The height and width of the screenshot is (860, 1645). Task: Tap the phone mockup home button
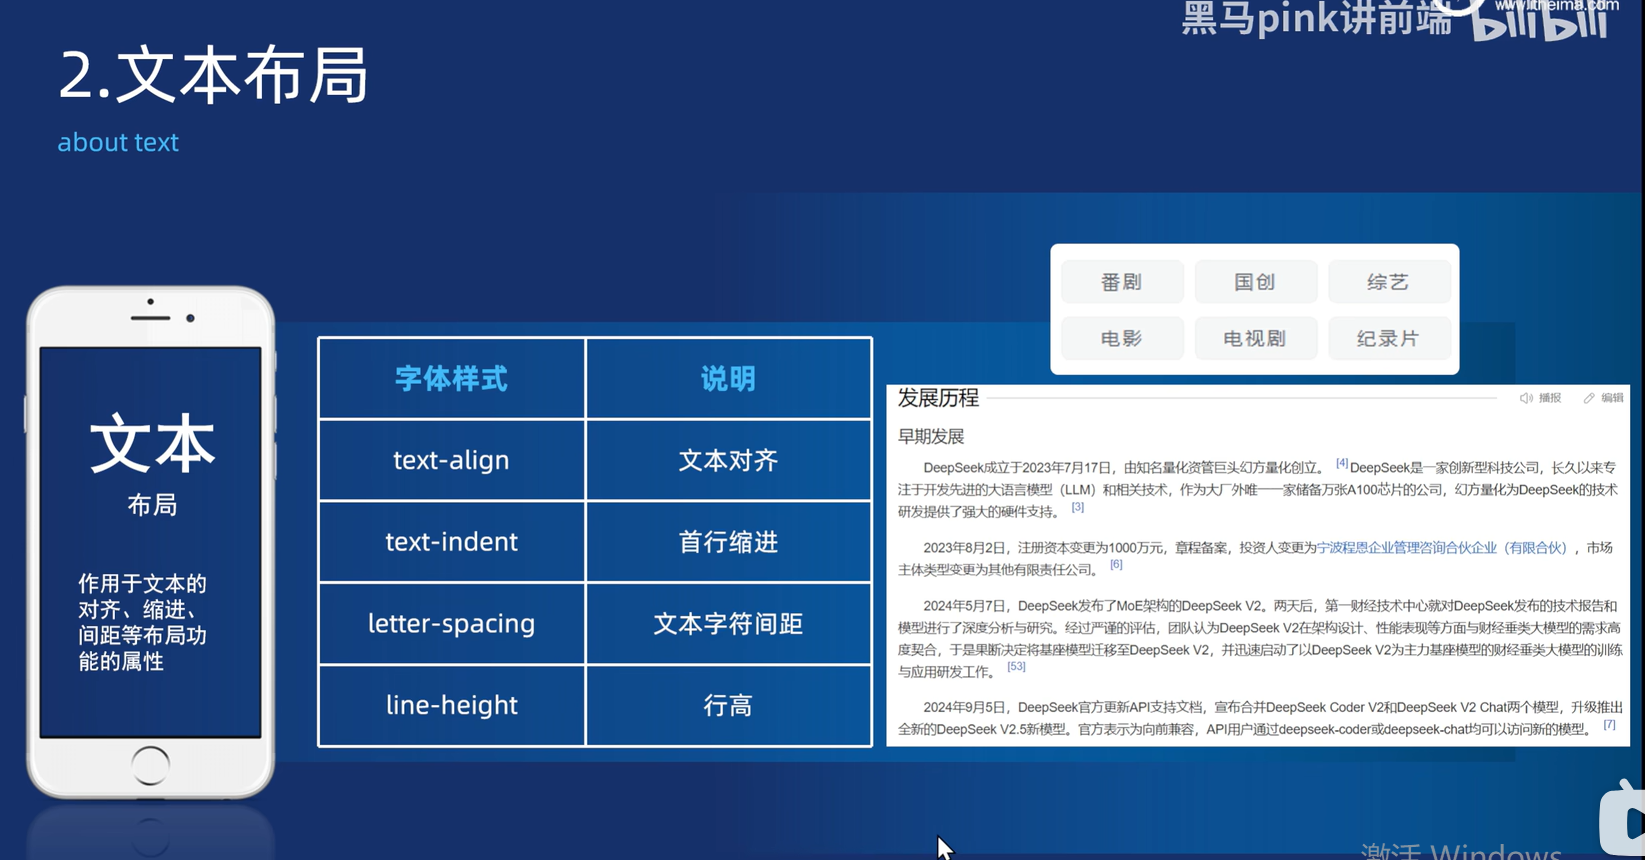[x=150, y=766]
